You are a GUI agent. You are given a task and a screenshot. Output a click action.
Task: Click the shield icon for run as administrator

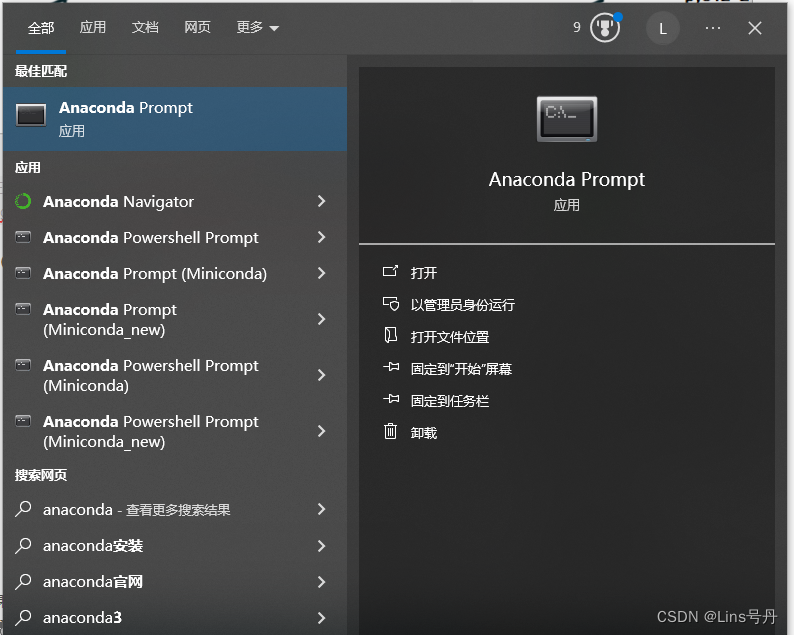[x=390, y=303]
